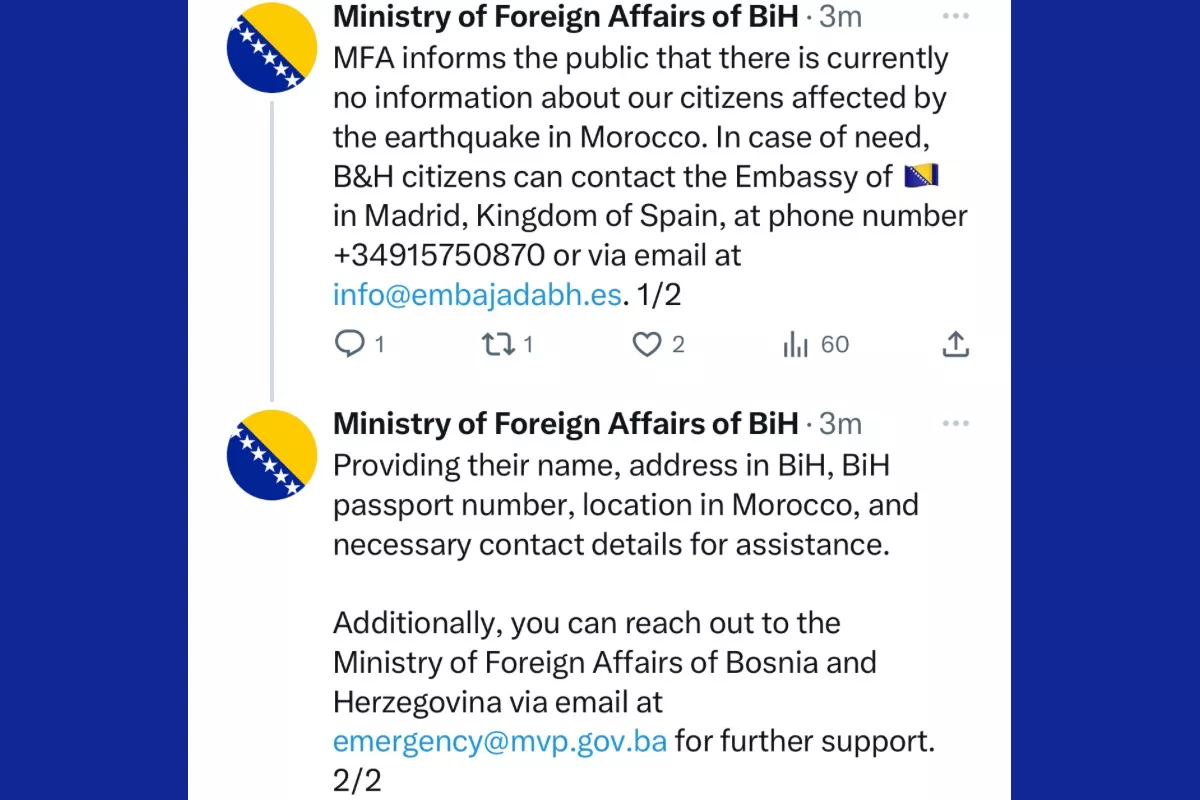The height and width of the screenshot is (800, 1200).
Task: Click the second tweet's BiH flag avatar
Action: [x=272, y=454]
